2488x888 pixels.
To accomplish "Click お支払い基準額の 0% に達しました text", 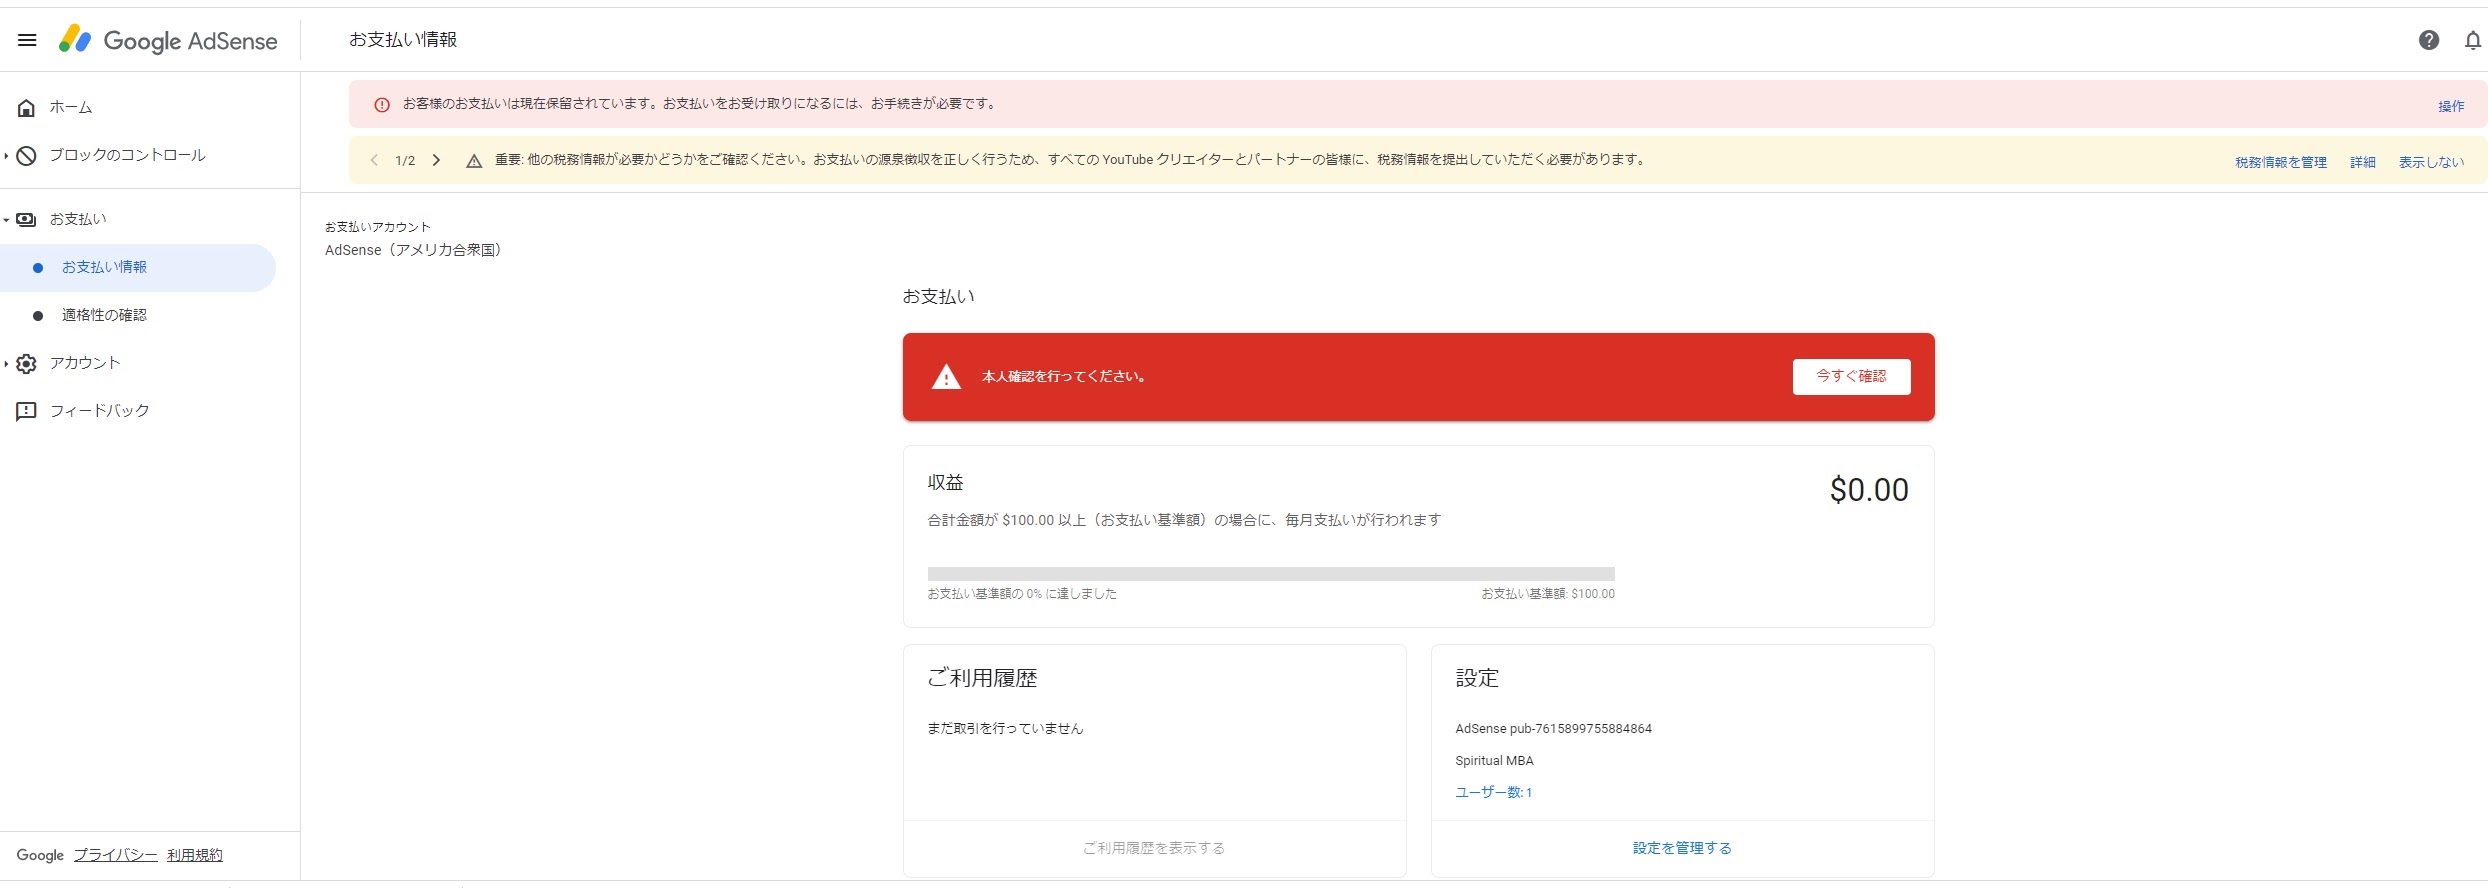I will pyautogui.click(x=1022, y=594).
